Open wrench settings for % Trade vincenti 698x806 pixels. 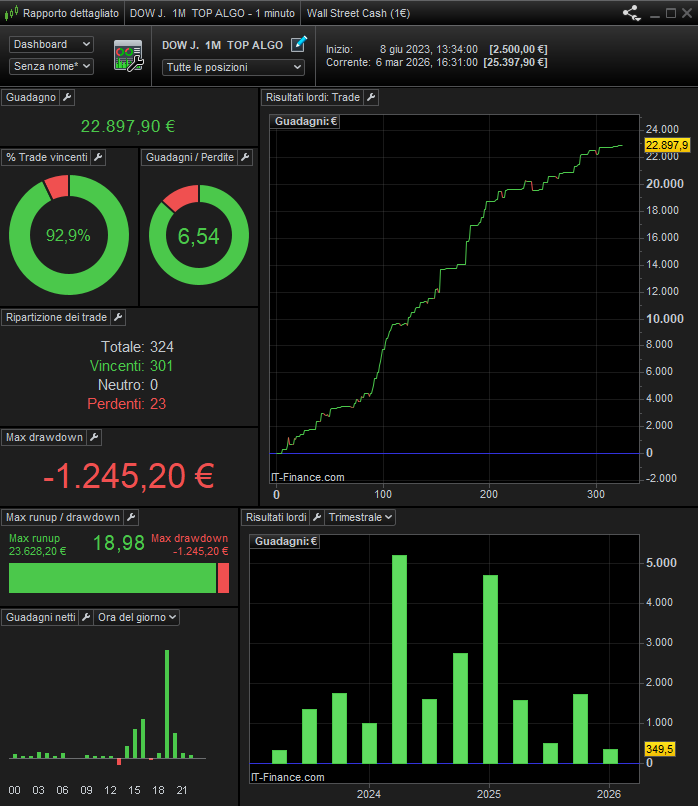(98, 158)
